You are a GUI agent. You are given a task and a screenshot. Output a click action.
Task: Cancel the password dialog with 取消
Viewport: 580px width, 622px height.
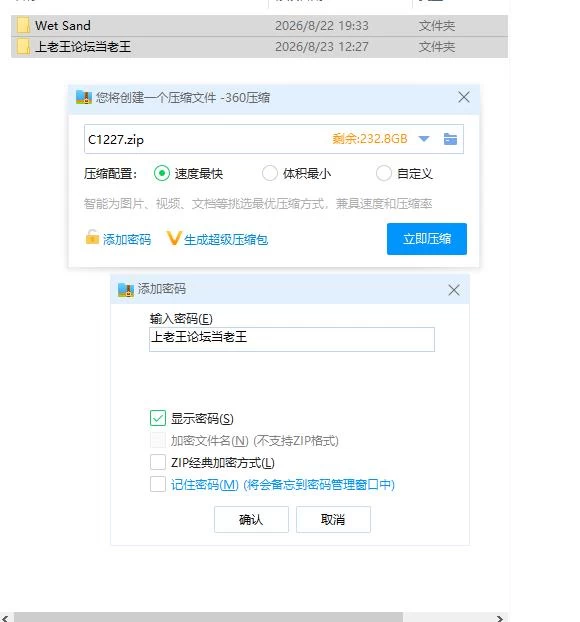[333, 519]
